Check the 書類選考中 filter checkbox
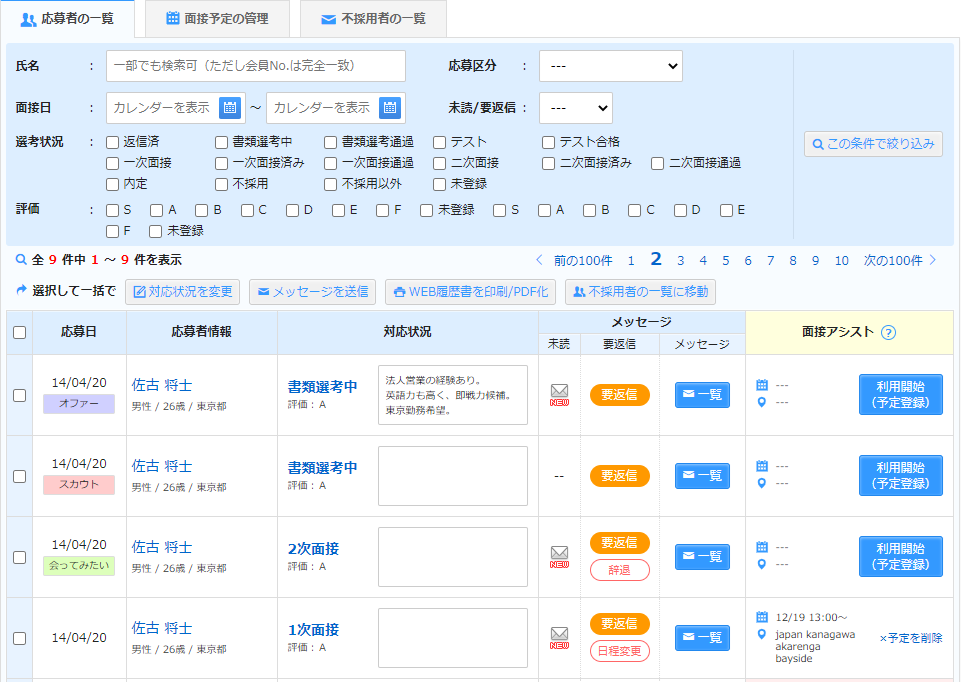The height and width of the screenshot is (682, 961). 221,142
